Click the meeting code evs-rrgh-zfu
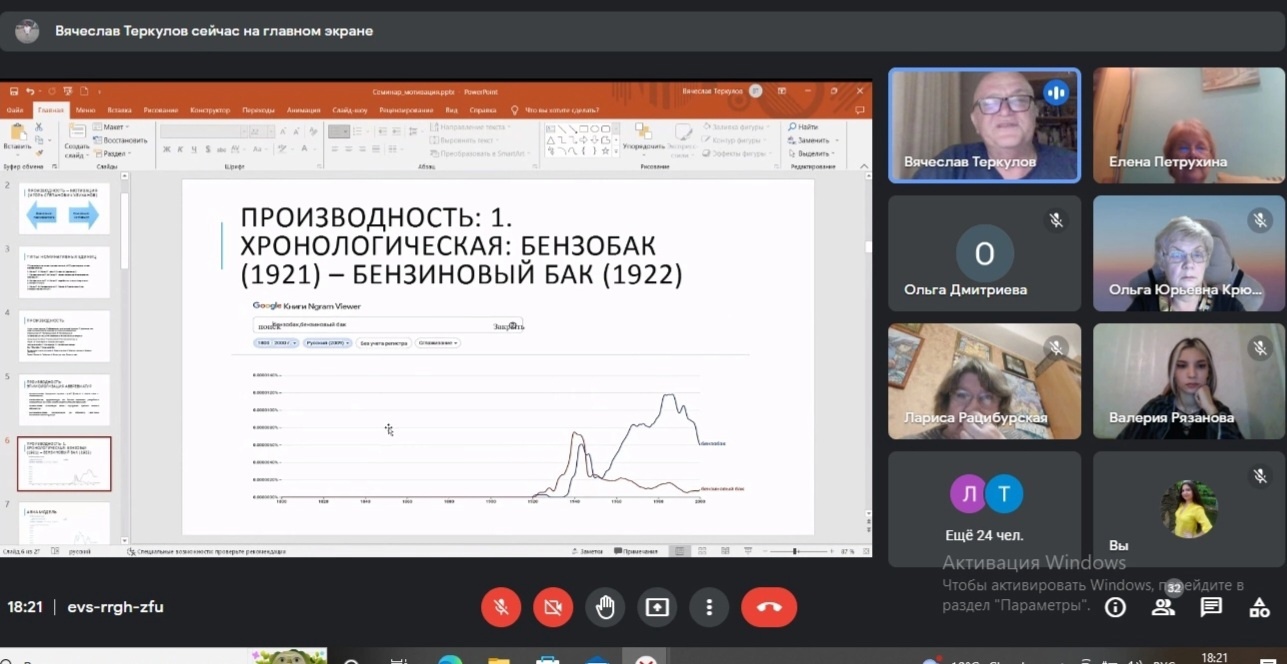This screenshot has height=664, width=1287. pos(115,607)
